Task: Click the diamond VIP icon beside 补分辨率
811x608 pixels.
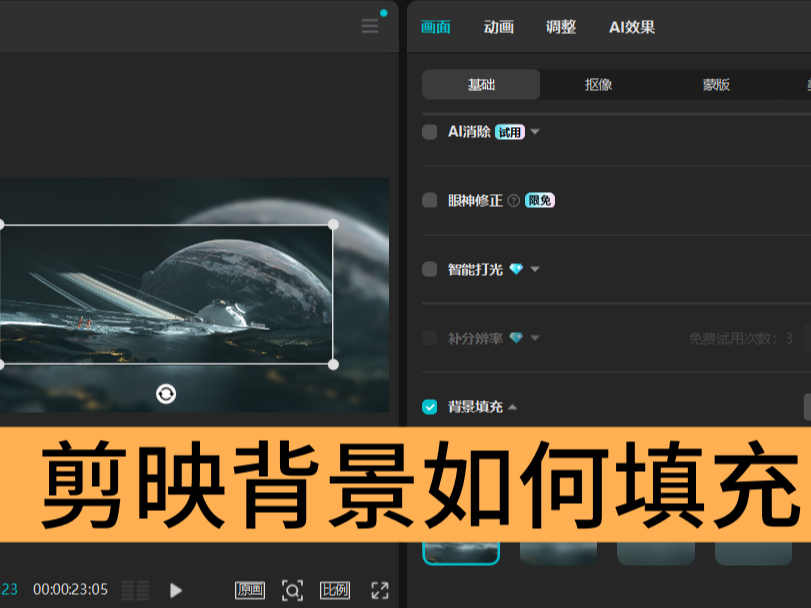Action: pos(516,338)
